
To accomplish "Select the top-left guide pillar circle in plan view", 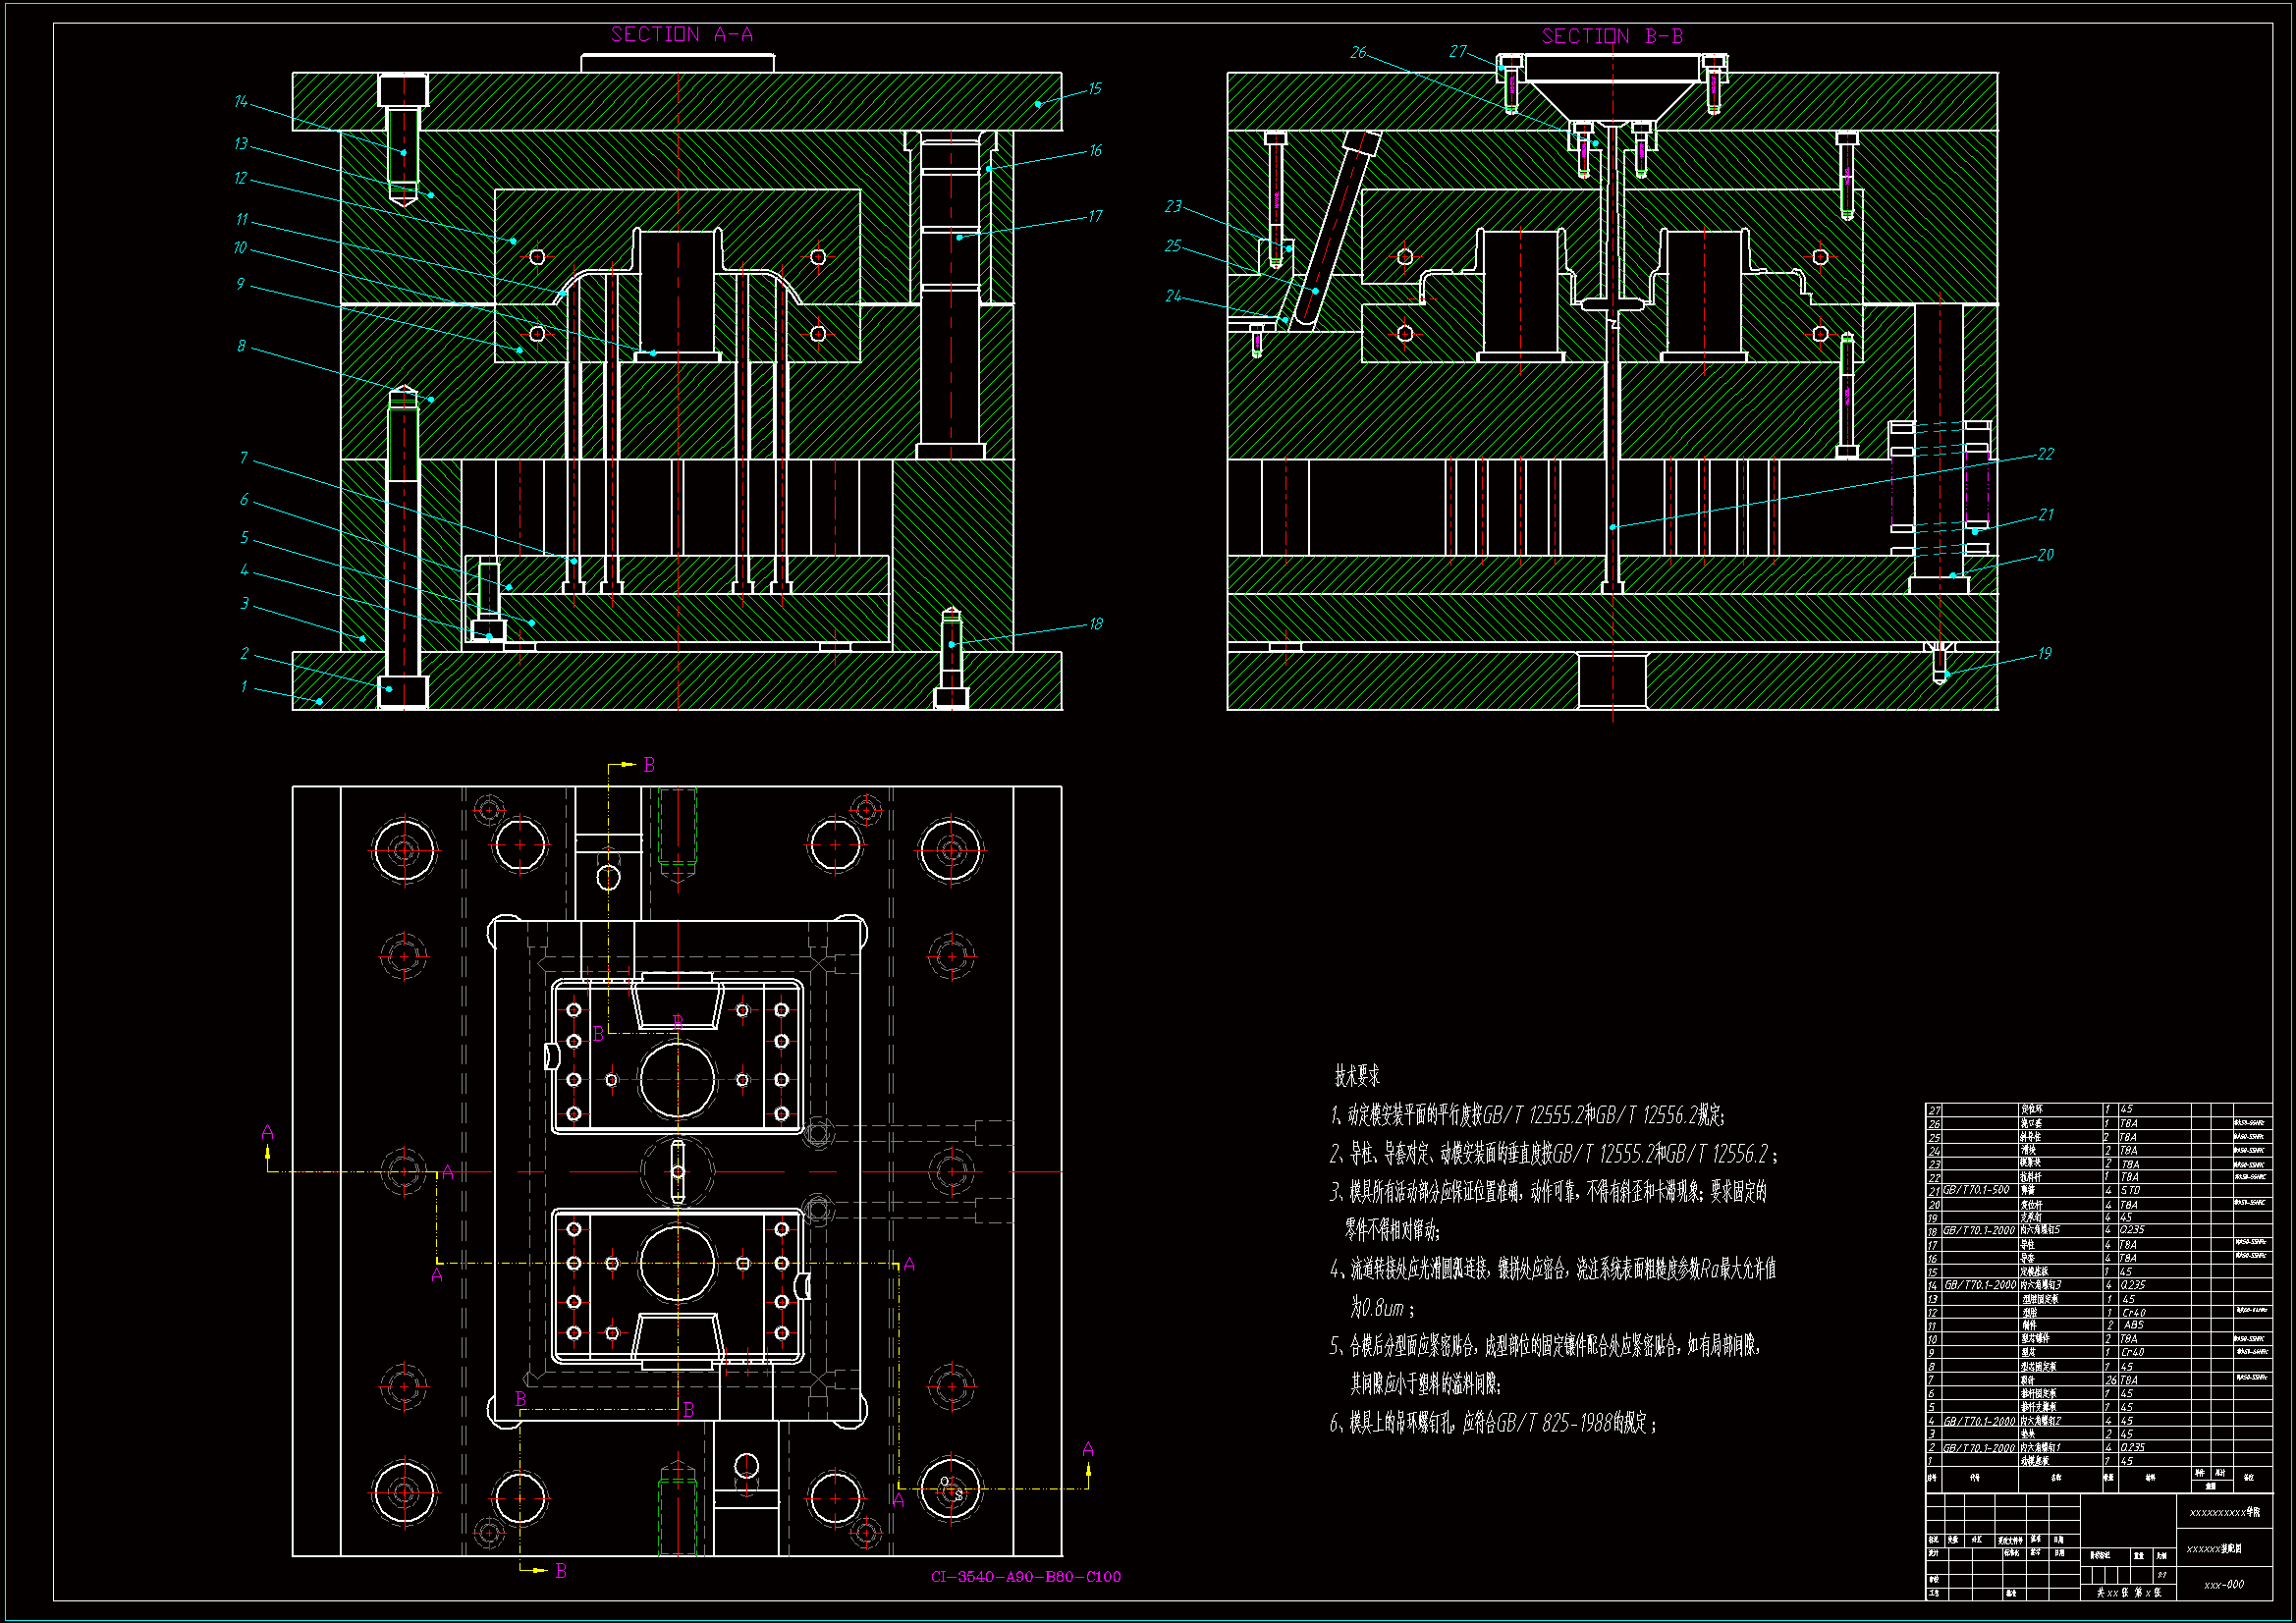I will [404, 850].
